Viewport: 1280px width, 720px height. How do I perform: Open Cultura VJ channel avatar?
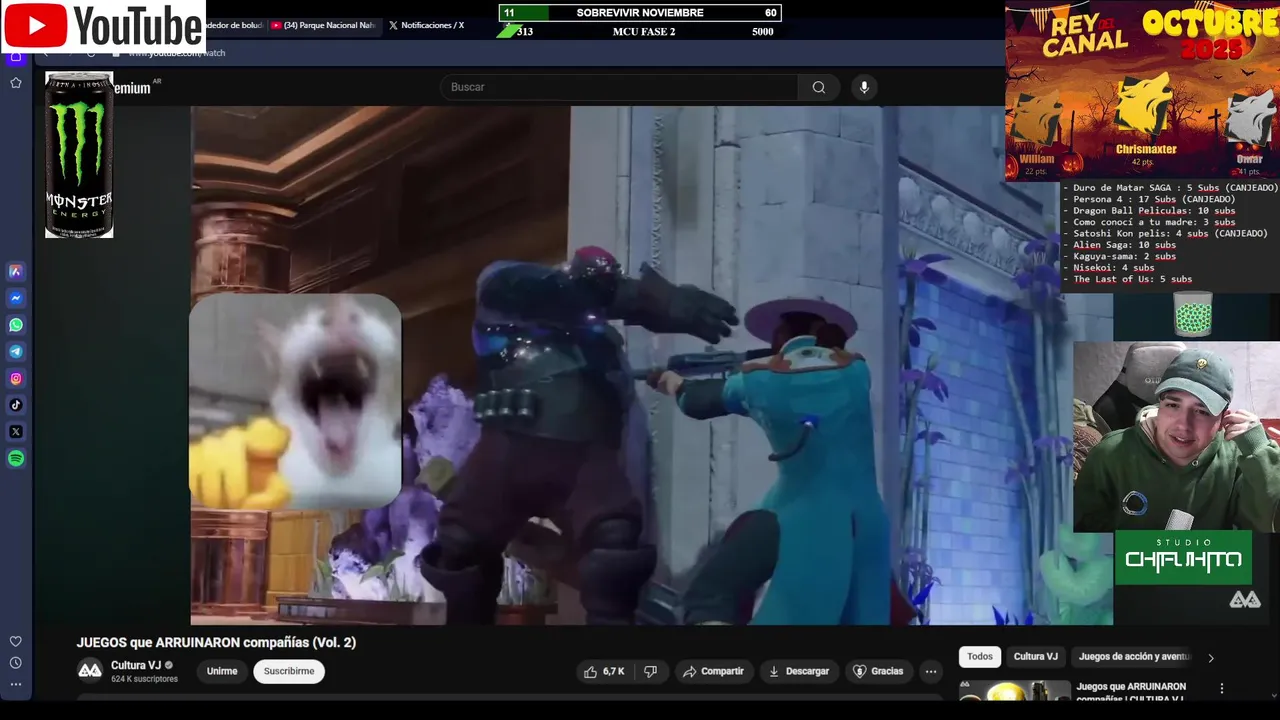[90, 670]
